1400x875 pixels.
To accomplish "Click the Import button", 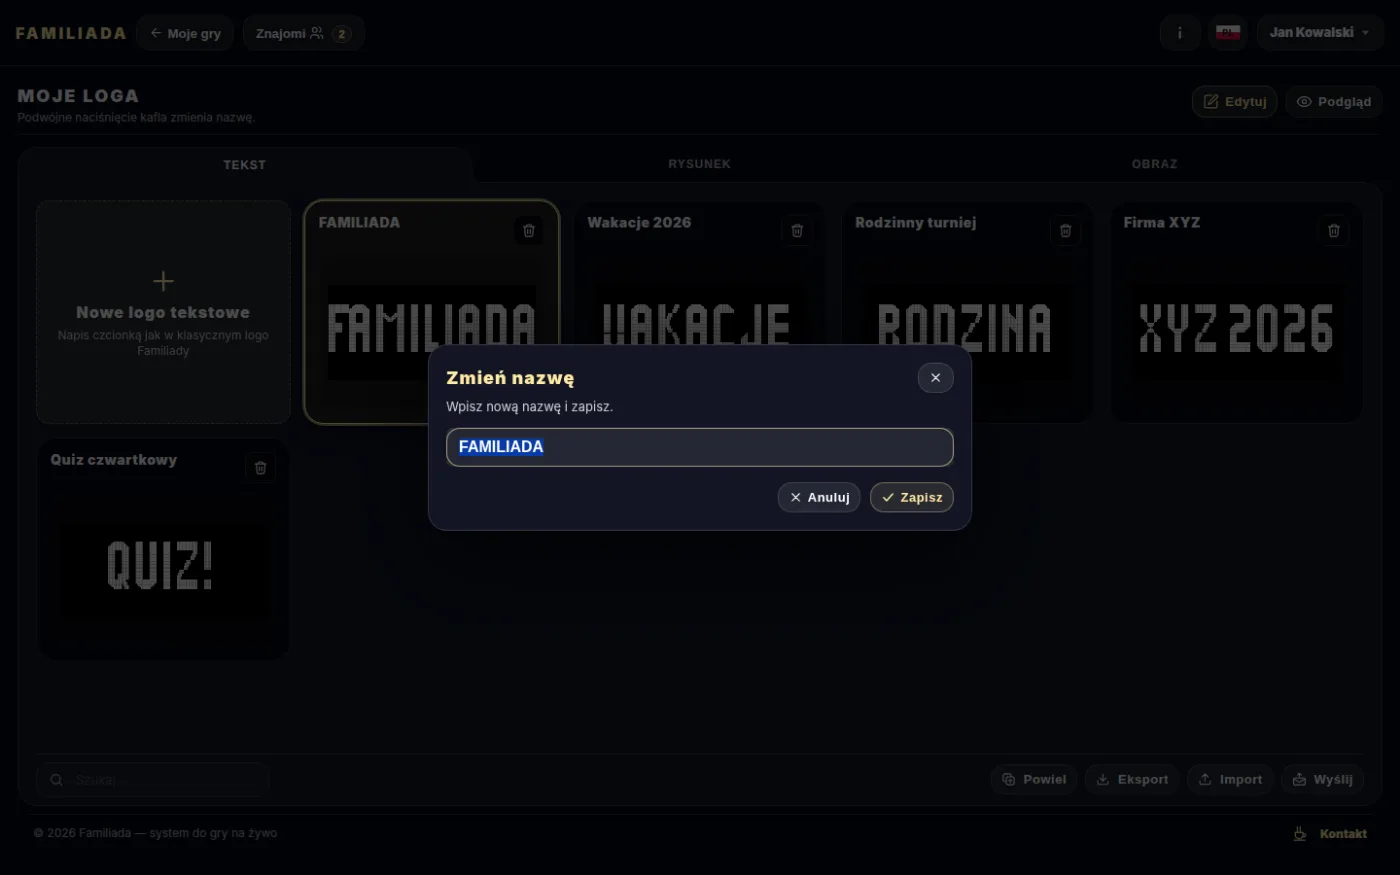I will click(1230, 780).
